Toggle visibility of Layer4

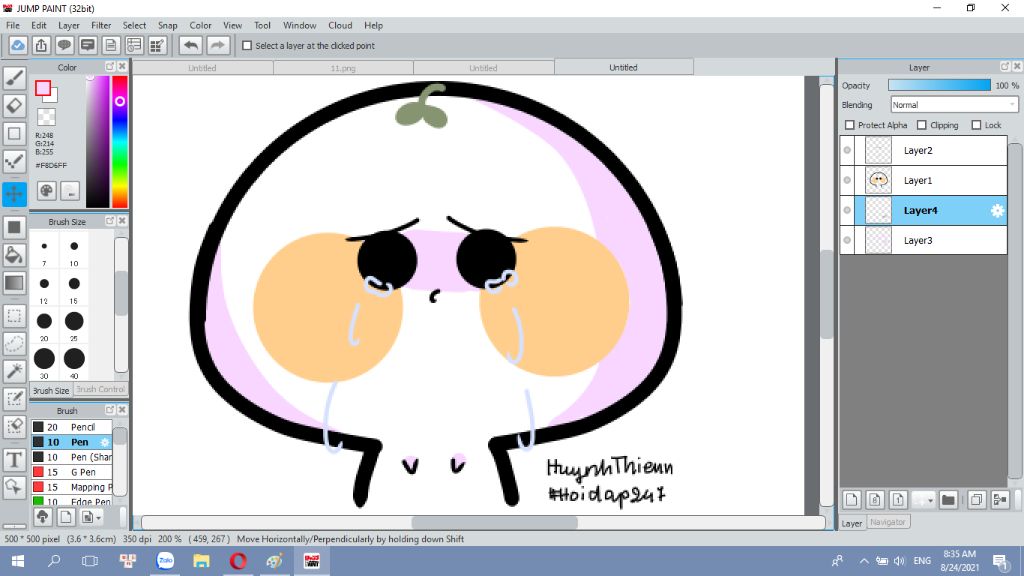point(847,210)
